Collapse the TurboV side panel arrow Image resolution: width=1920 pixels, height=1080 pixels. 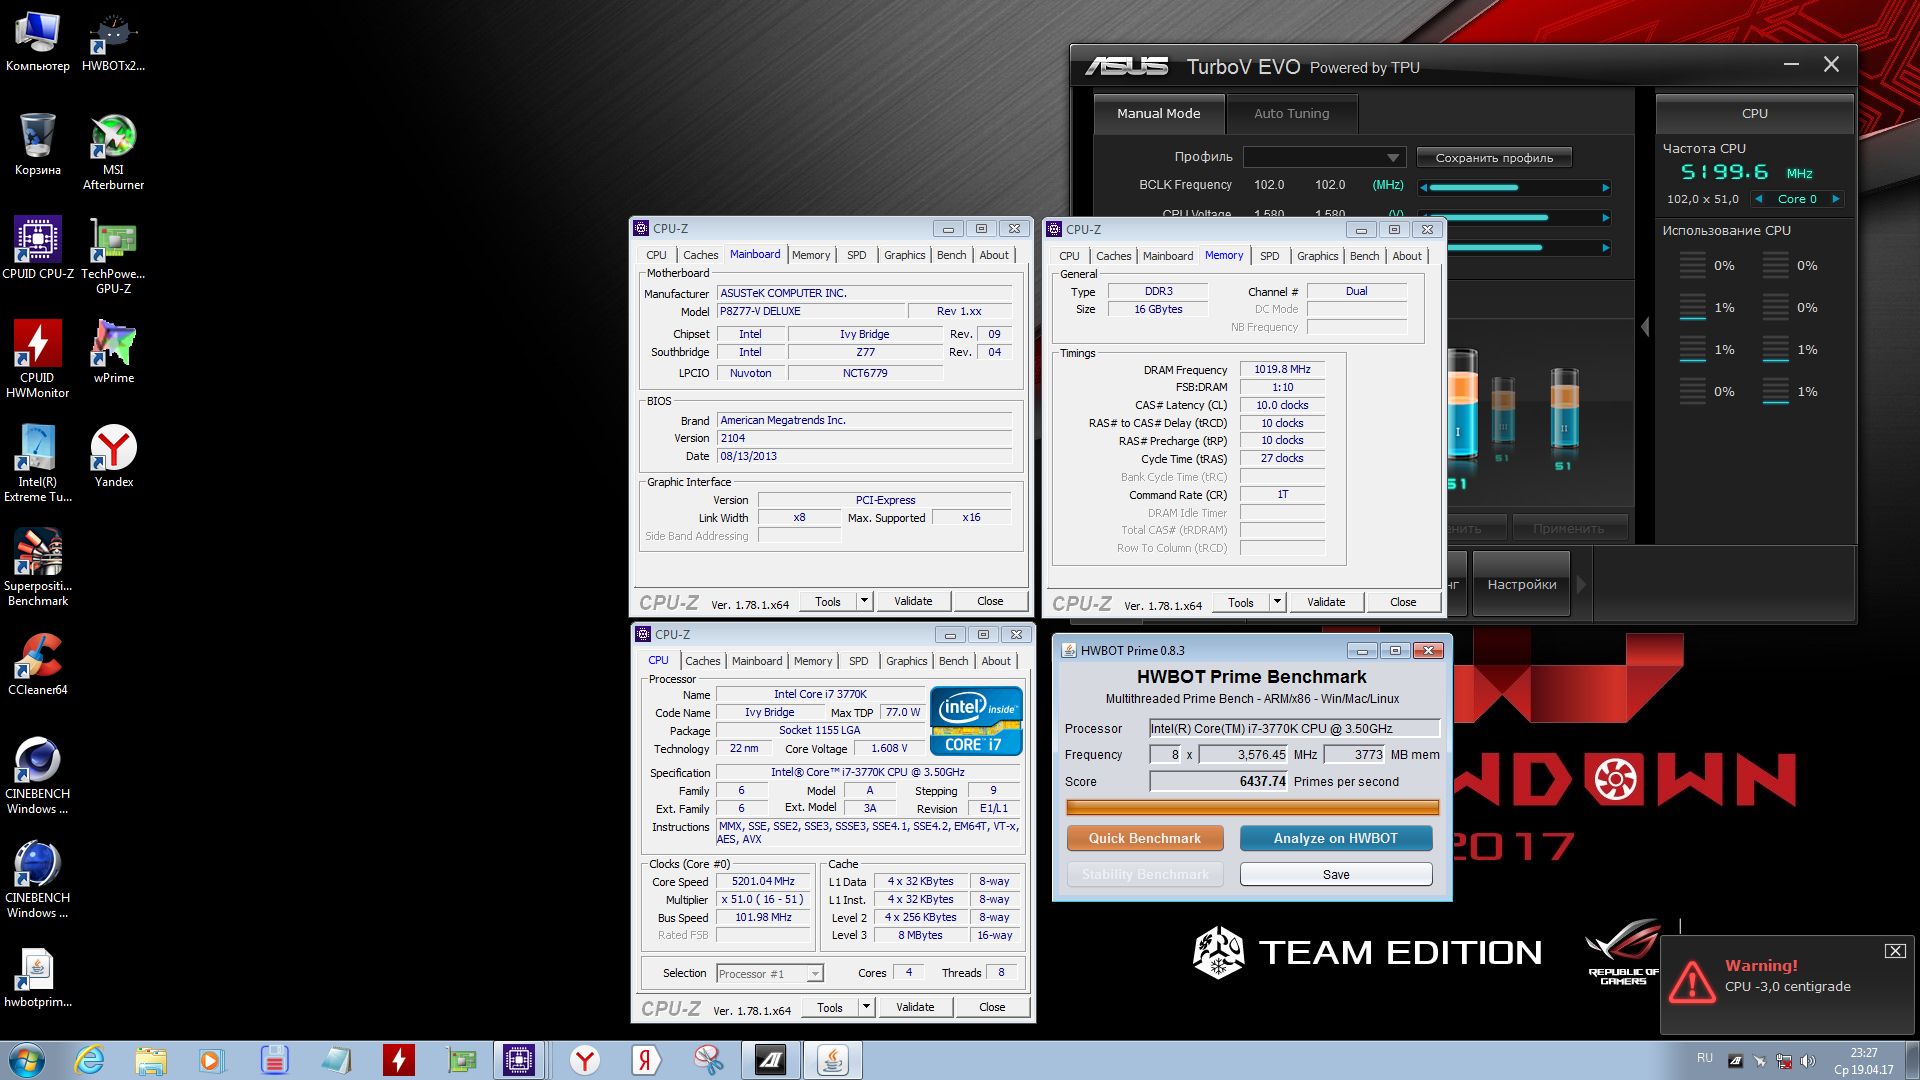point(1646,327)
